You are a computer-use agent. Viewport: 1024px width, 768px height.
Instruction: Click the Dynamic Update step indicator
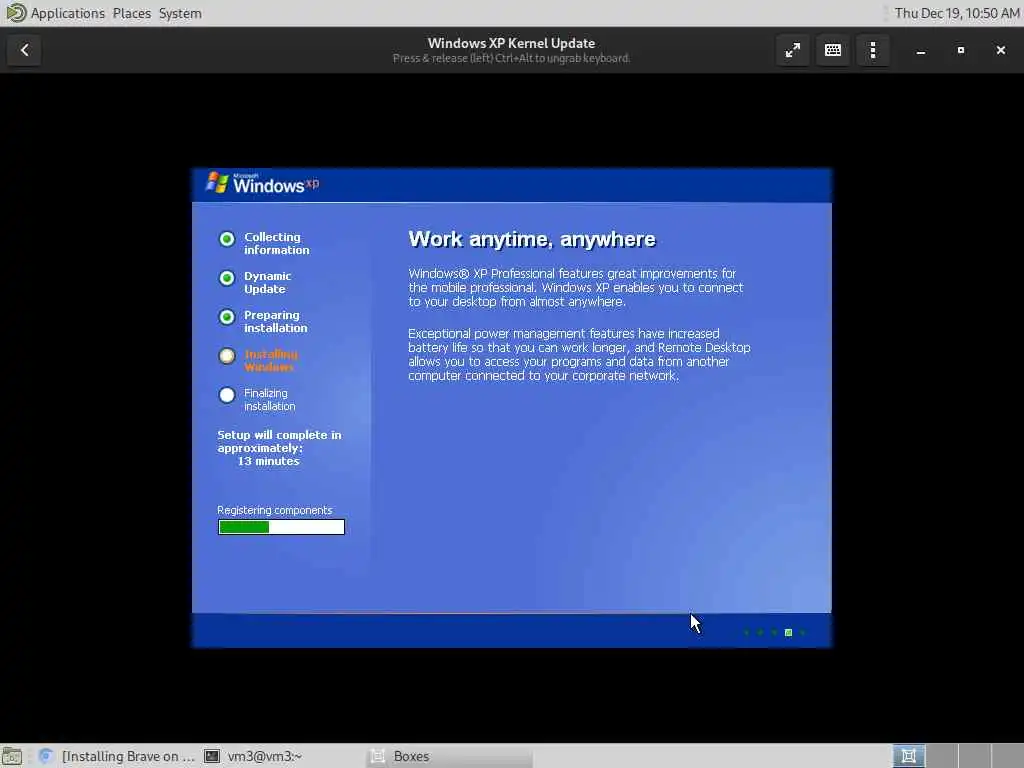227,278
